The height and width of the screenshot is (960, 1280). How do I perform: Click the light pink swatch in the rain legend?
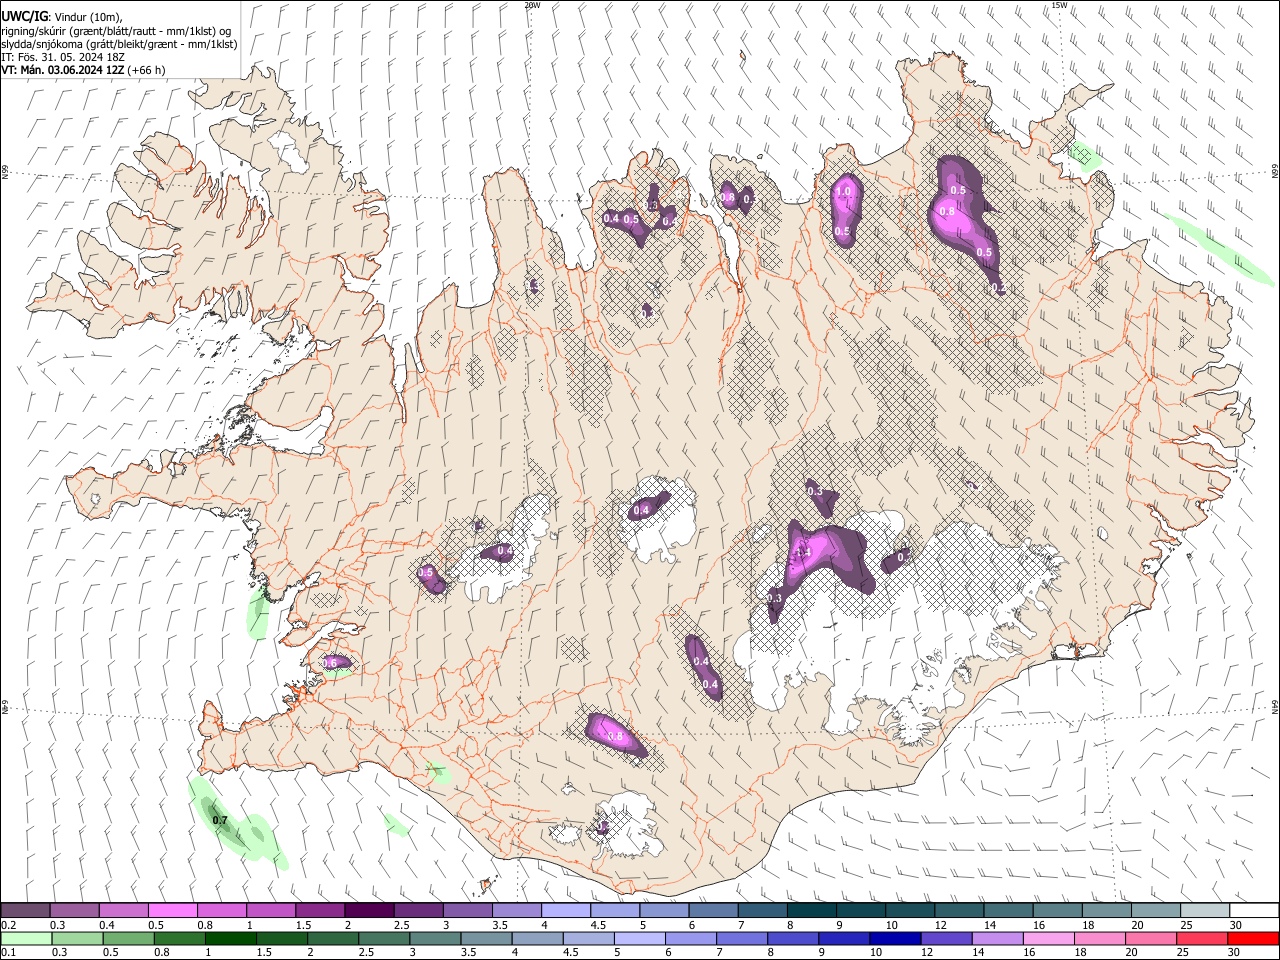coord(1048,938)
